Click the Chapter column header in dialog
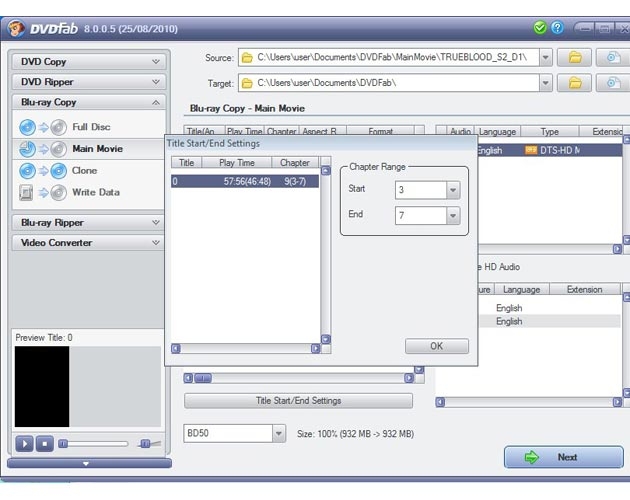 [295, 163]
